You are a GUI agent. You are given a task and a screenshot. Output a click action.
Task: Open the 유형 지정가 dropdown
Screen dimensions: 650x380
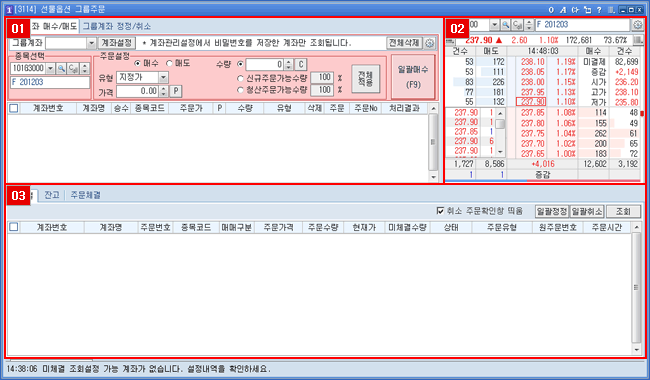pos(163,77)
